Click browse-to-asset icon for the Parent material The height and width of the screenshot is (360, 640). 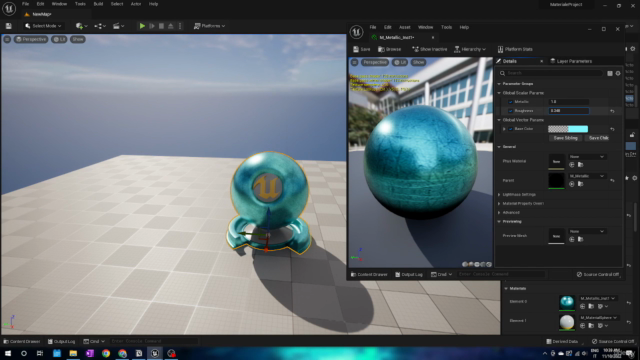click(x=580, y=184)
